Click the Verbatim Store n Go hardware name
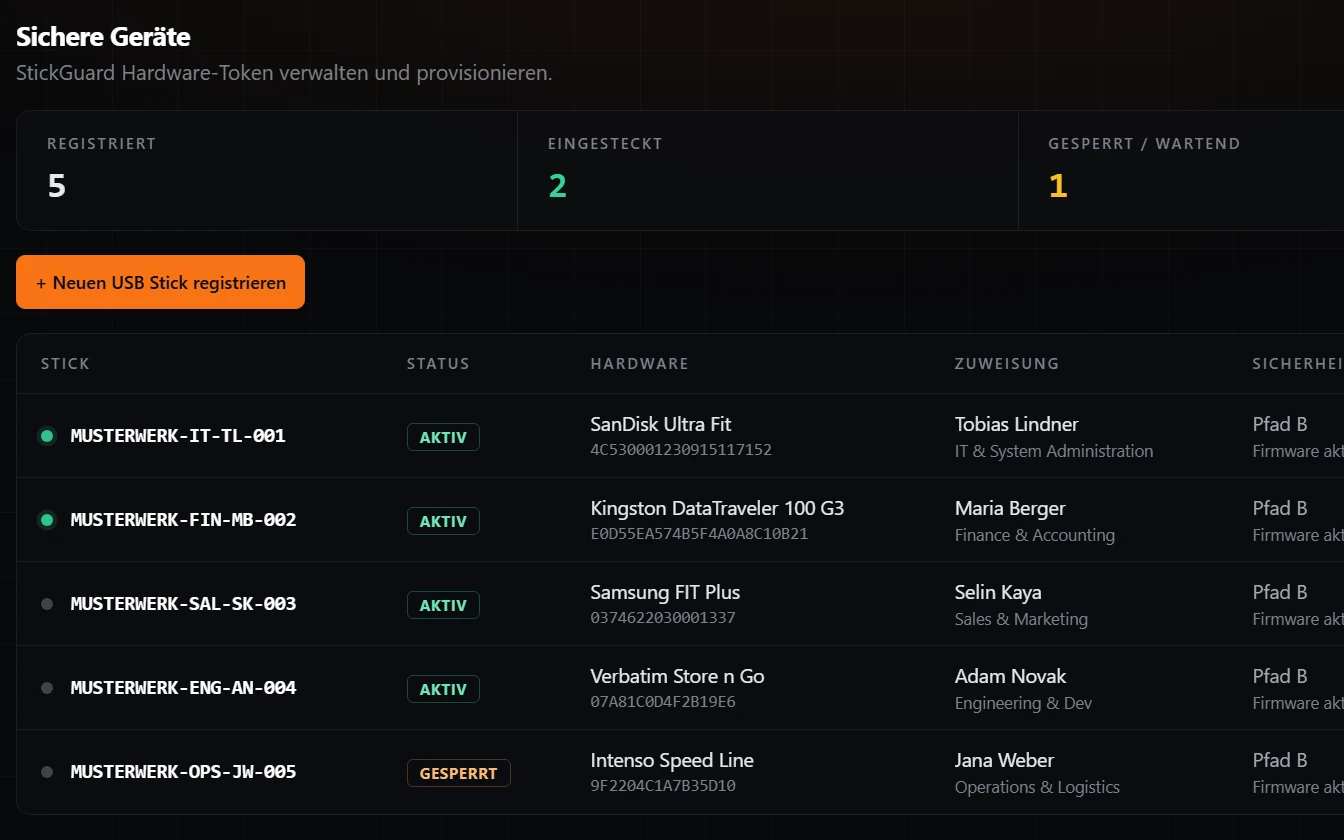Viewport: 1344px width, 840px height. (x=677, y=676)
